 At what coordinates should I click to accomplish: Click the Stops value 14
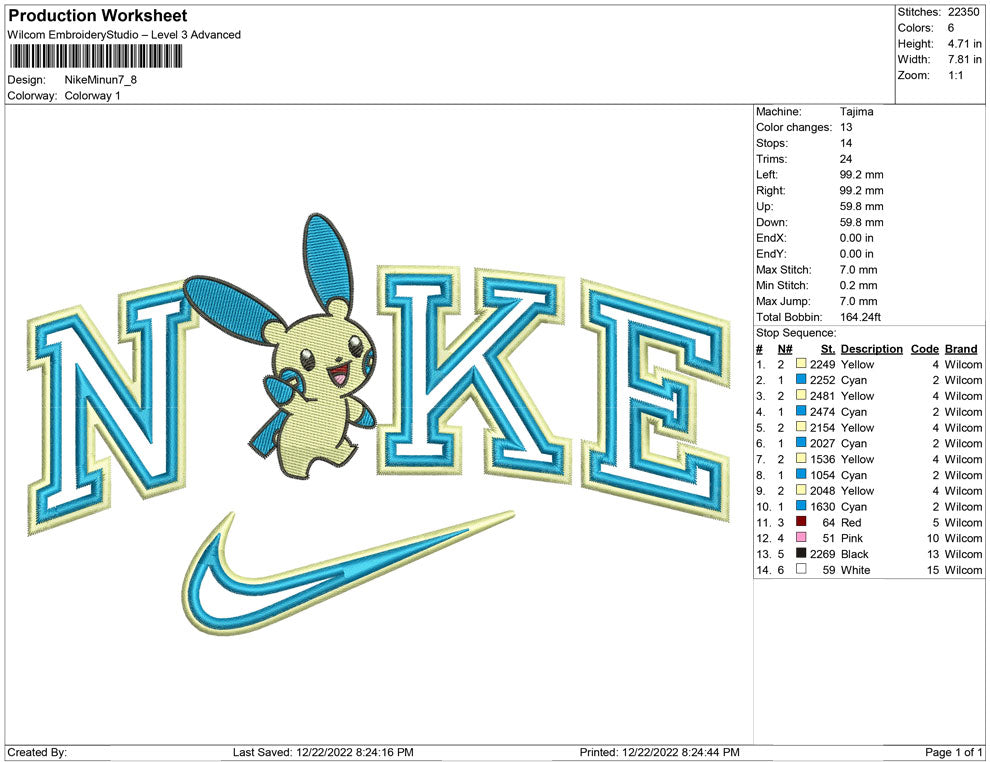pyautogui.click(x=846, y=143)
